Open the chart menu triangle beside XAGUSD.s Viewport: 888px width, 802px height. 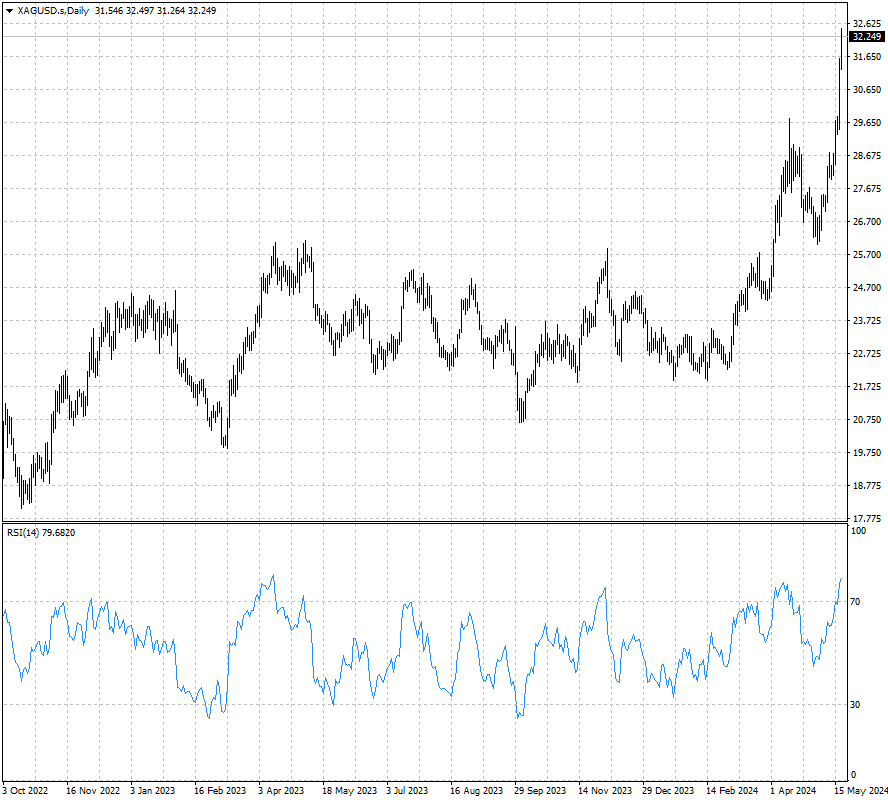pyautogui.click(x=9, y=11)
